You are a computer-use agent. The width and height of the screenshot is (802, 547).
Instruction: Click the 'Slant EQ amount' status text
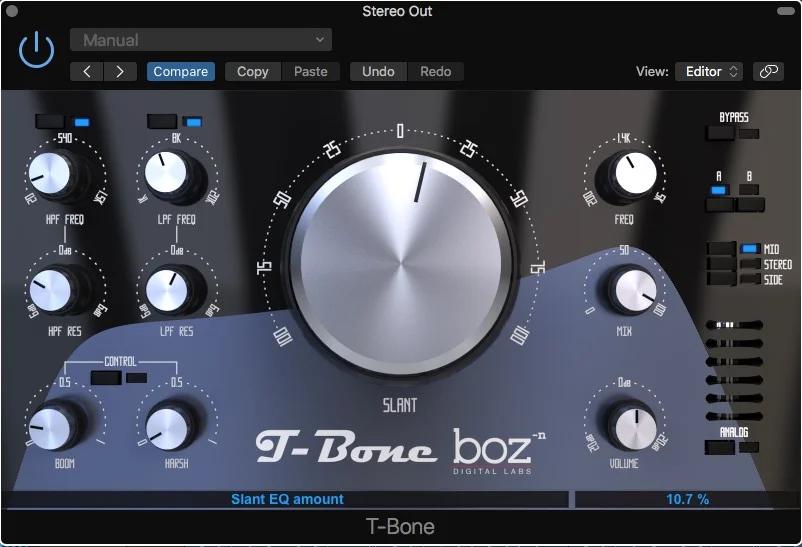tap(287, 499)
